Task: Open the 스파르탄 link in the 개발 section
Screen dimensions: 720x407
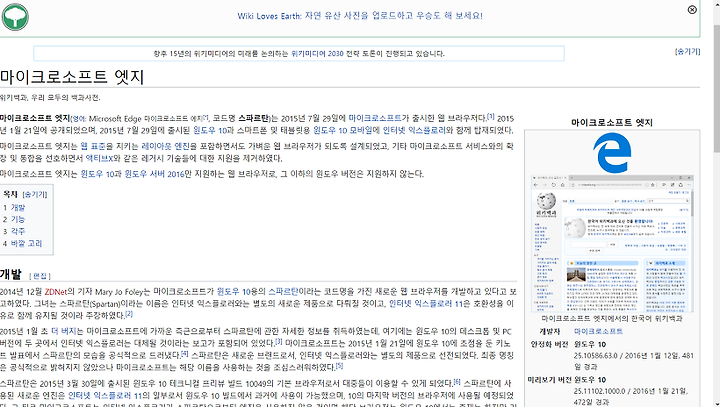Action: click(283, 292)
